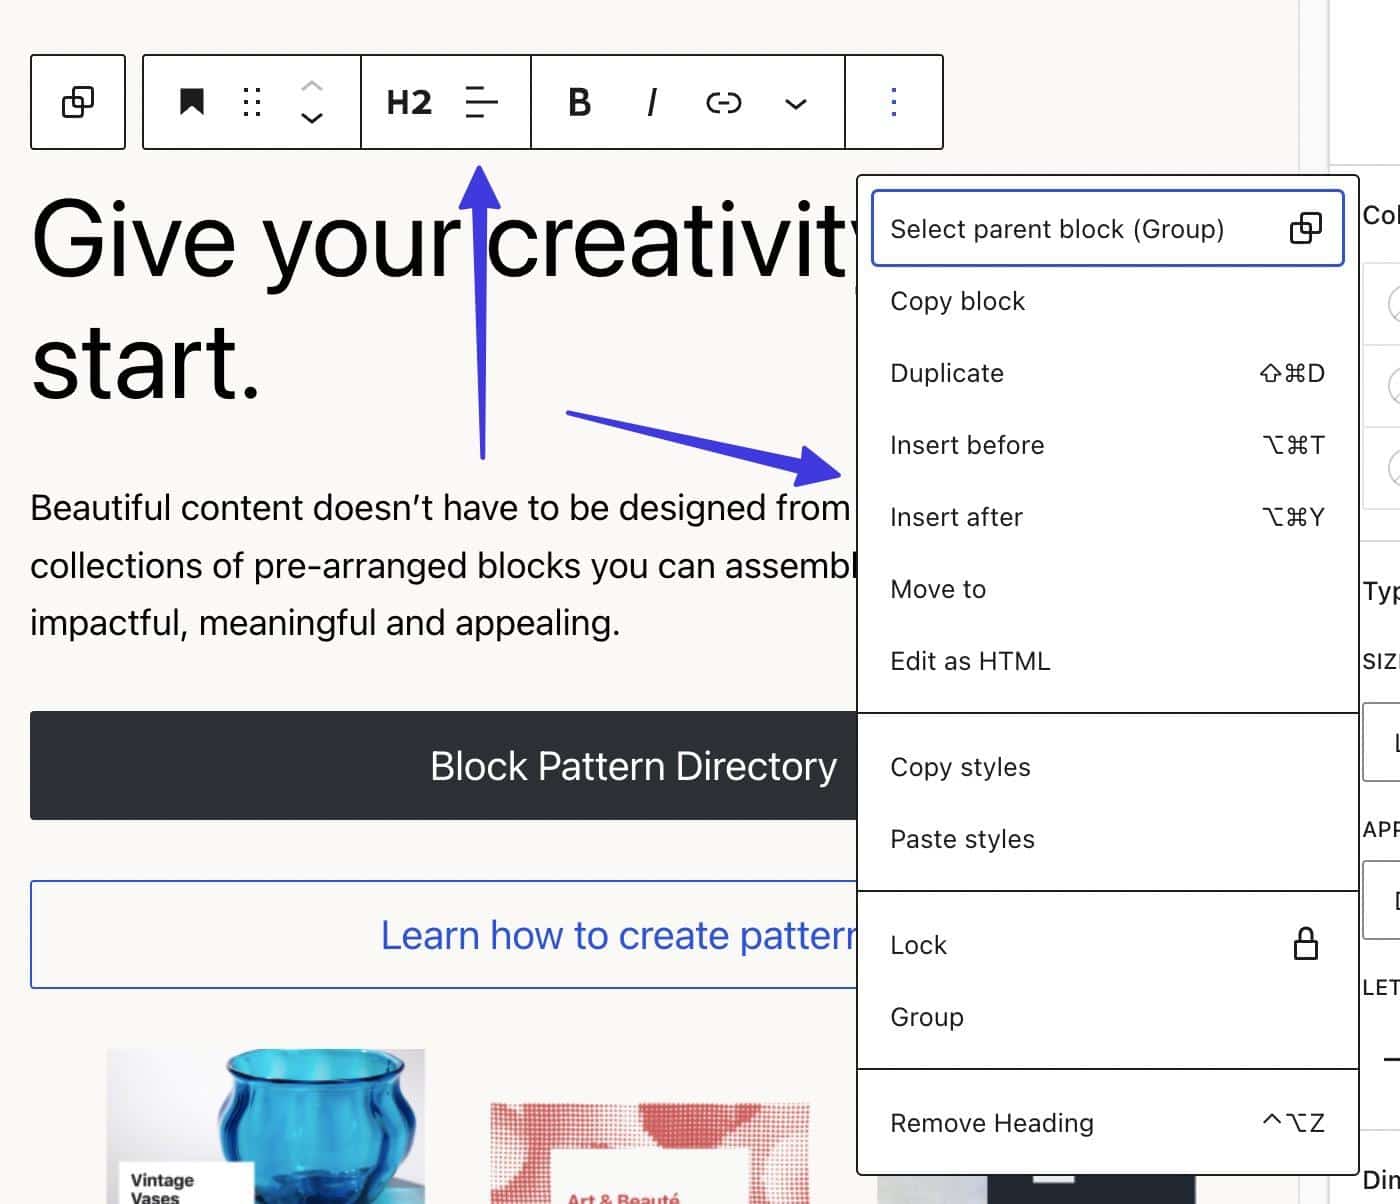
Task: Click the drag handle dots for the heading block
Action: (252, 102)
